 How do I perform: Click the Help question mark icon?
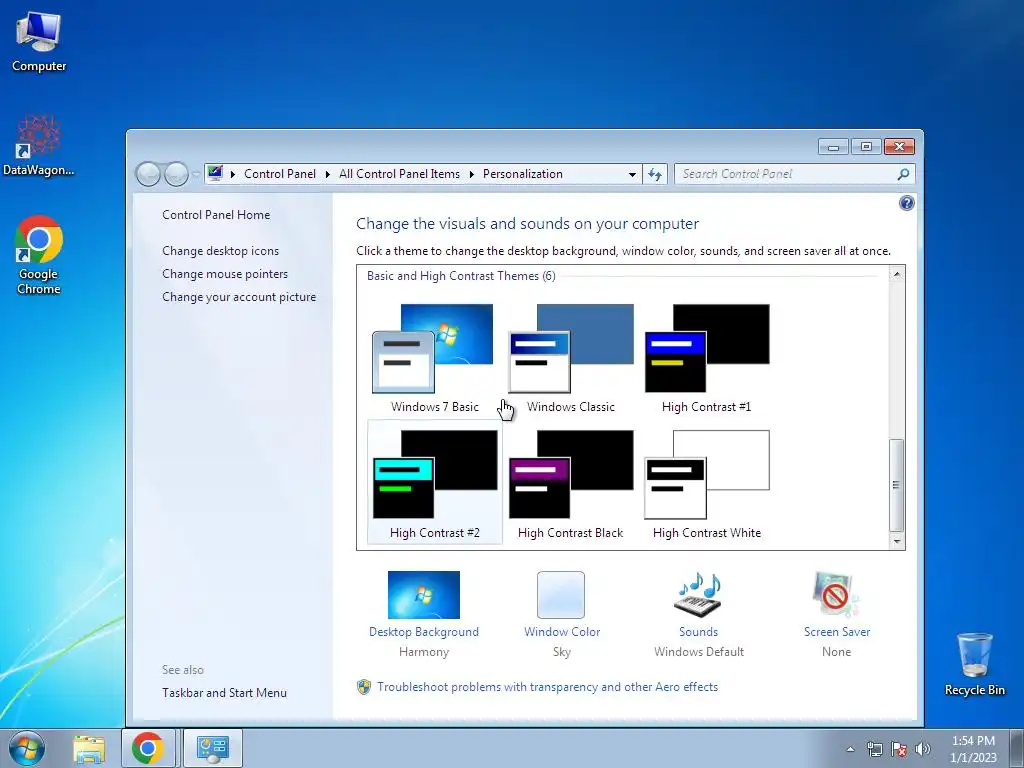tap(906, 203)
